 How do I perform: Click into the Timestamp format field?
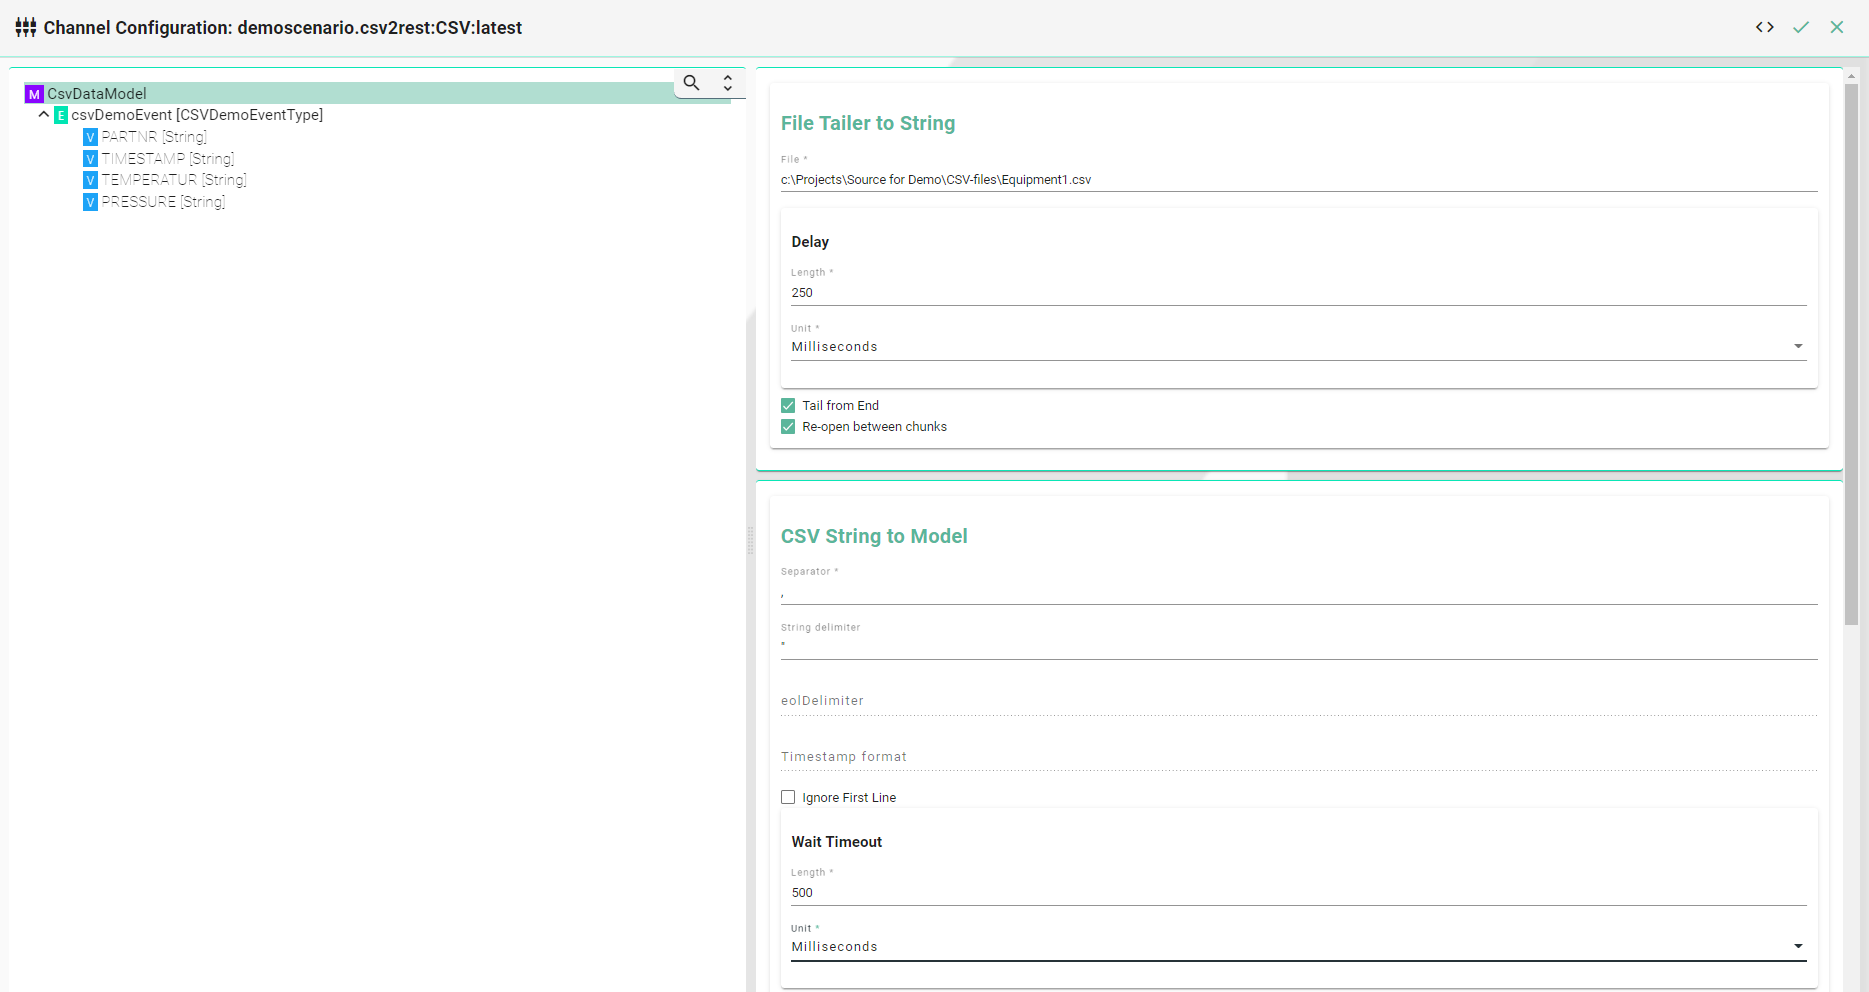[1298, 757]
